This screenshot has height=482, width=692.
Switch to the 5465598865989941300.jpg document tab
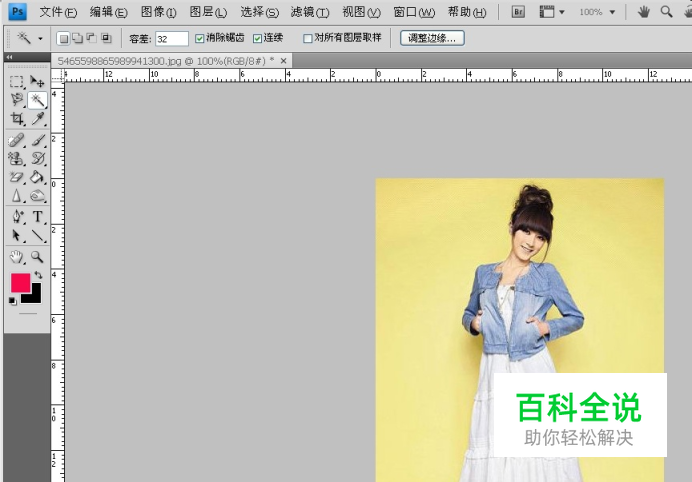pyautogui.click(x=166, y=61)
